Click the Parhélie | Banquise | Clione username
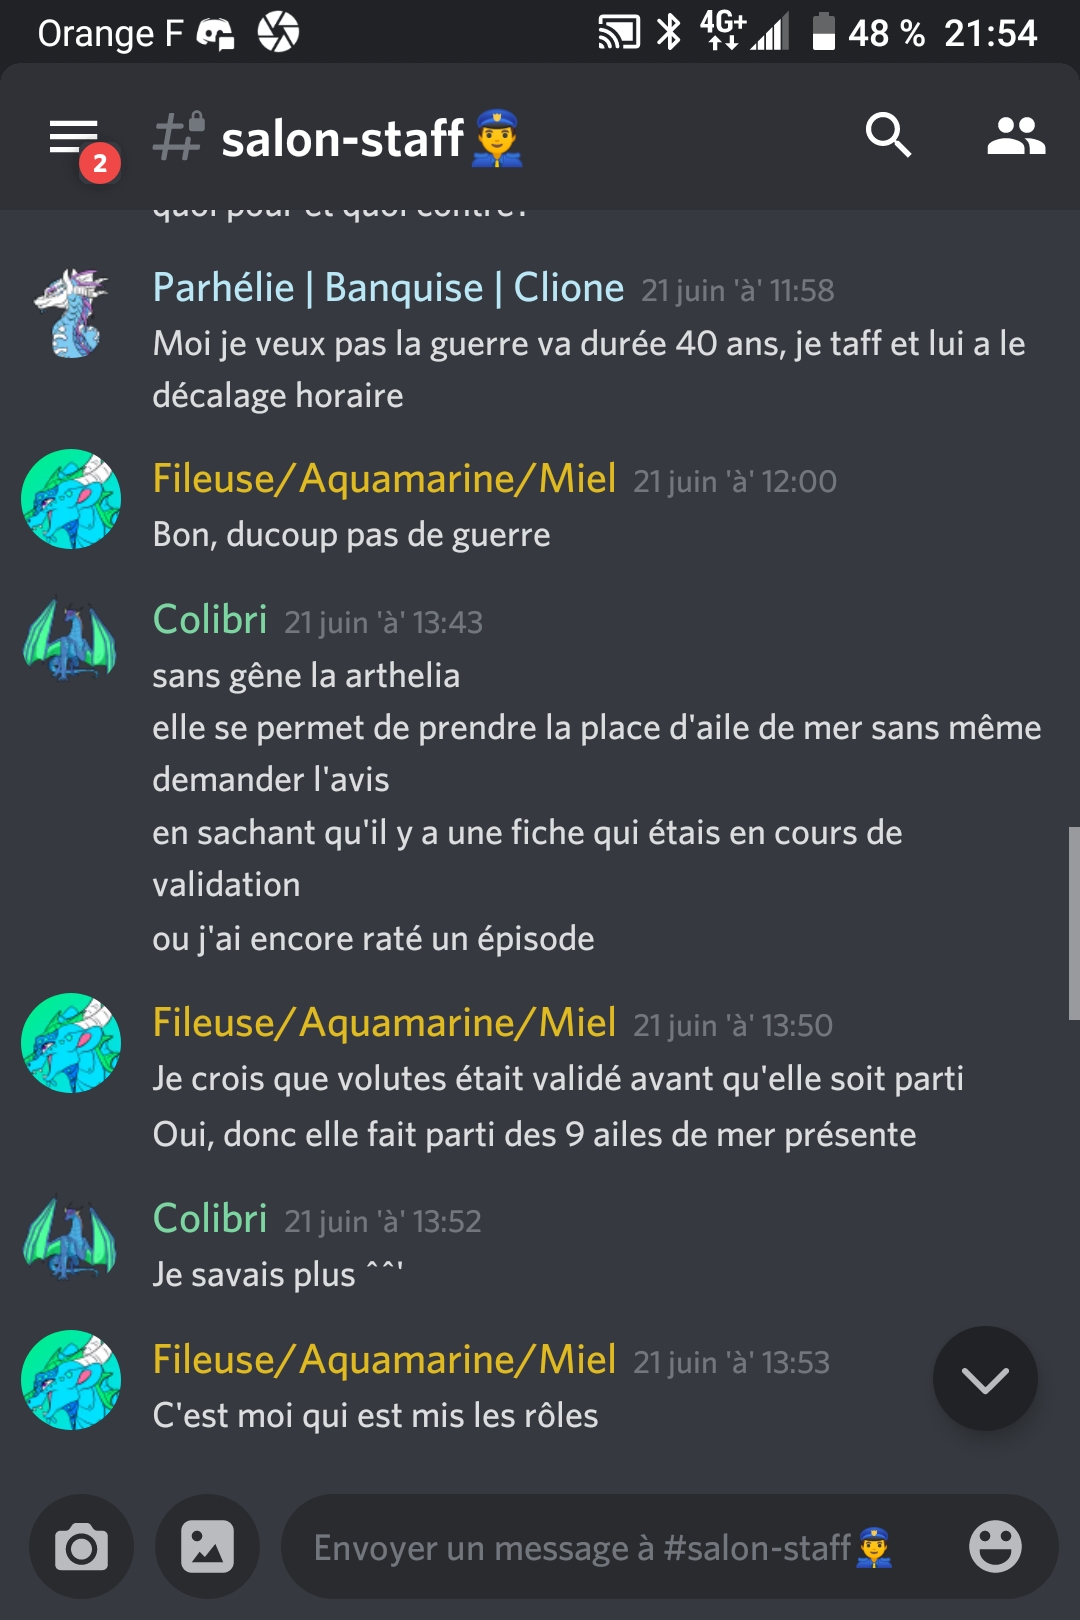 pos(388,288)
